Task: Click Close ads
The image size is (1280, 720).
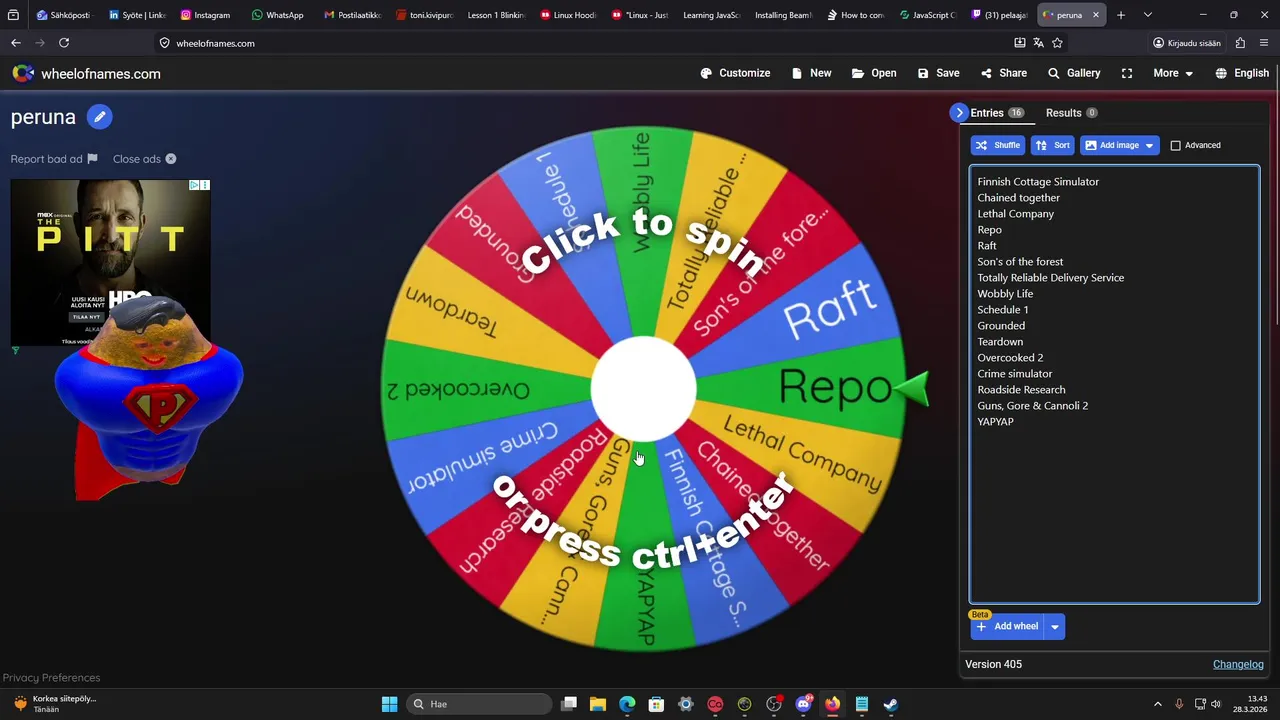Action: pyautogui.click(x=144, y=159)
